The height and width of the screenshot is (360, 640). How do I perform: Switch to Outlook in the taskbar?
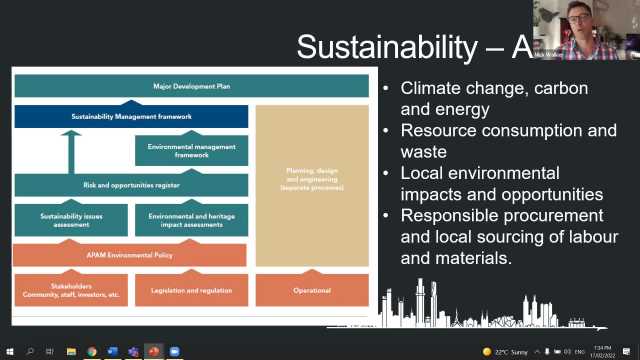pos(113,351)
